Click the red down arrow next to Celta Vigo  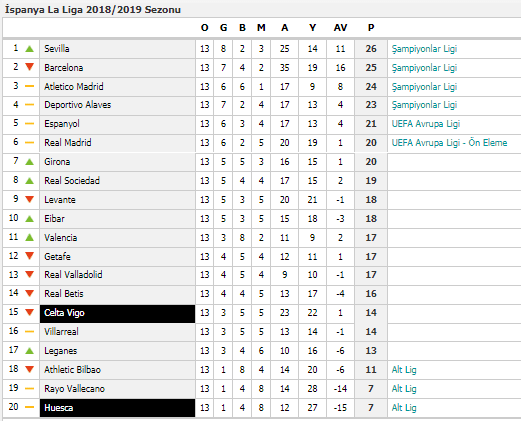pyautogui.click(x=30, y=312)
